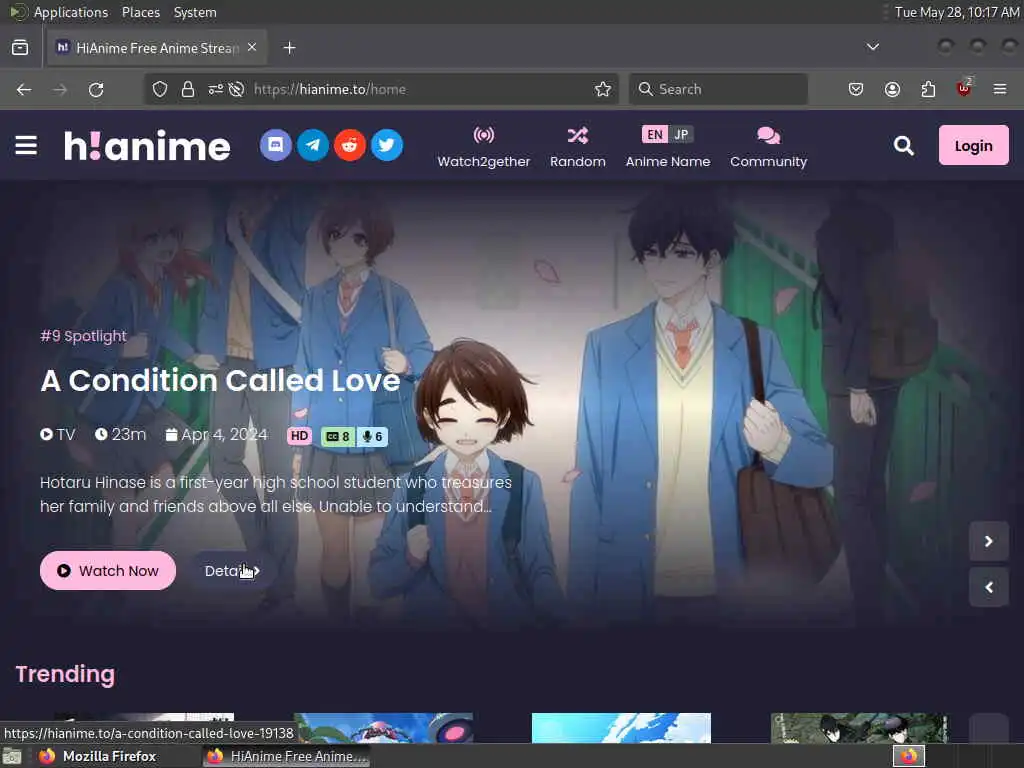
Task: Open the System menu
Action: 195,12
